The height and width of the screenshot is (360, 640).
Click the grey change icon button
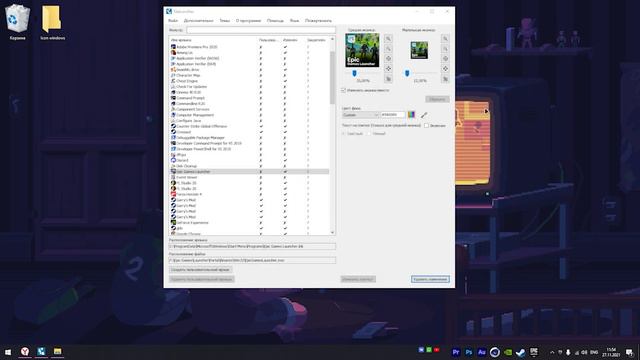[x=358, y=279]
